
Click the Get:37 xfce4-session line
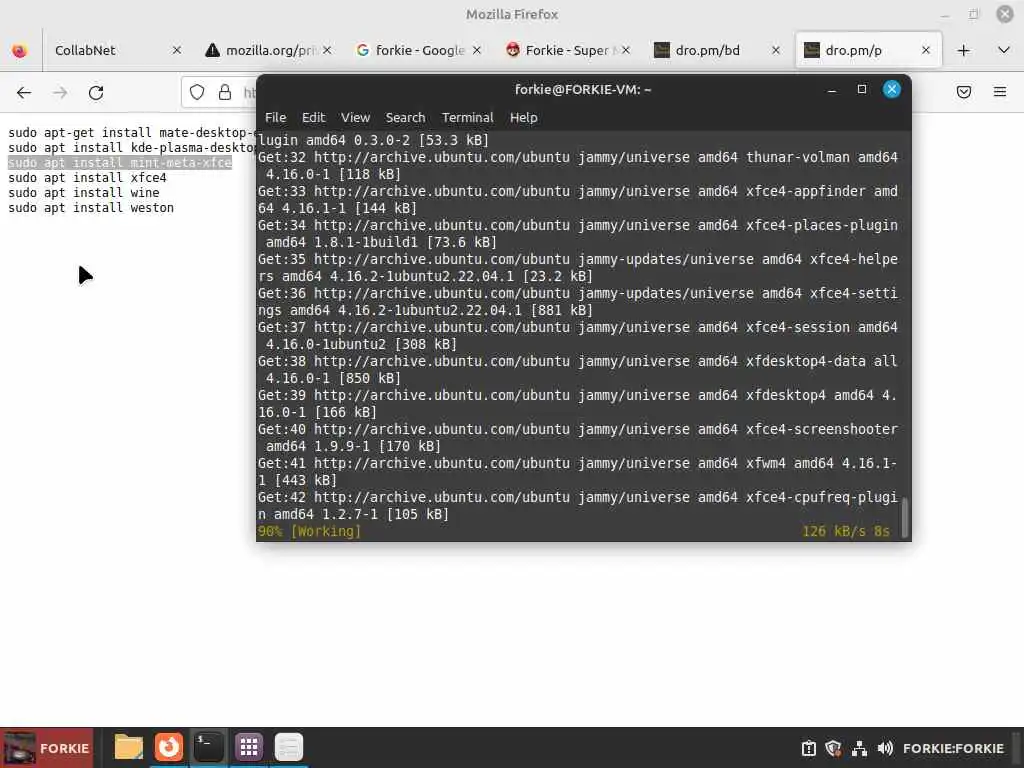coord(577,336)
